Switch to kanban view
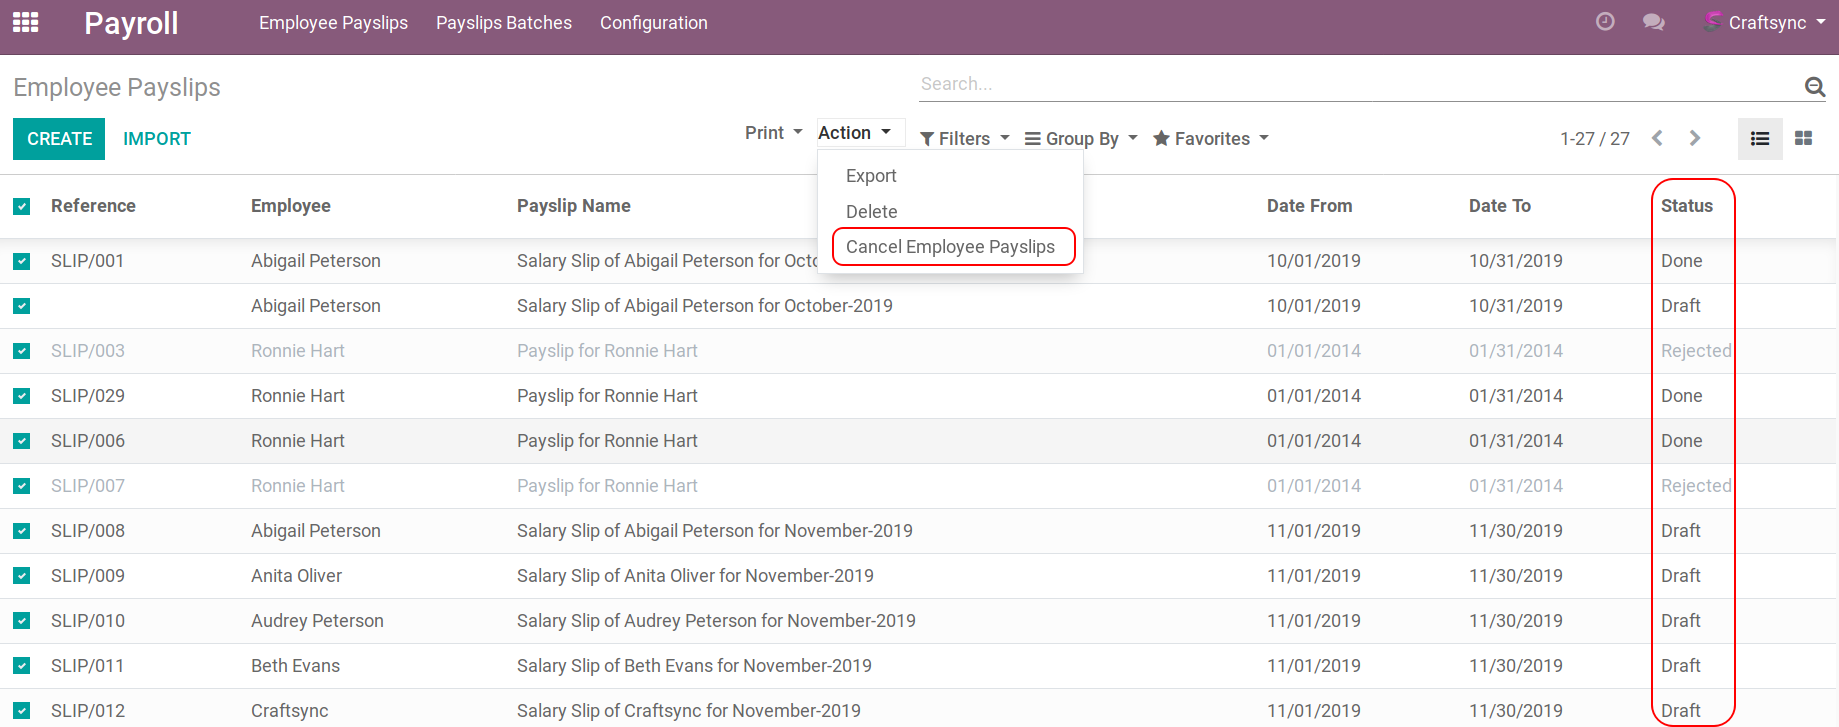 click(1803, 139)
